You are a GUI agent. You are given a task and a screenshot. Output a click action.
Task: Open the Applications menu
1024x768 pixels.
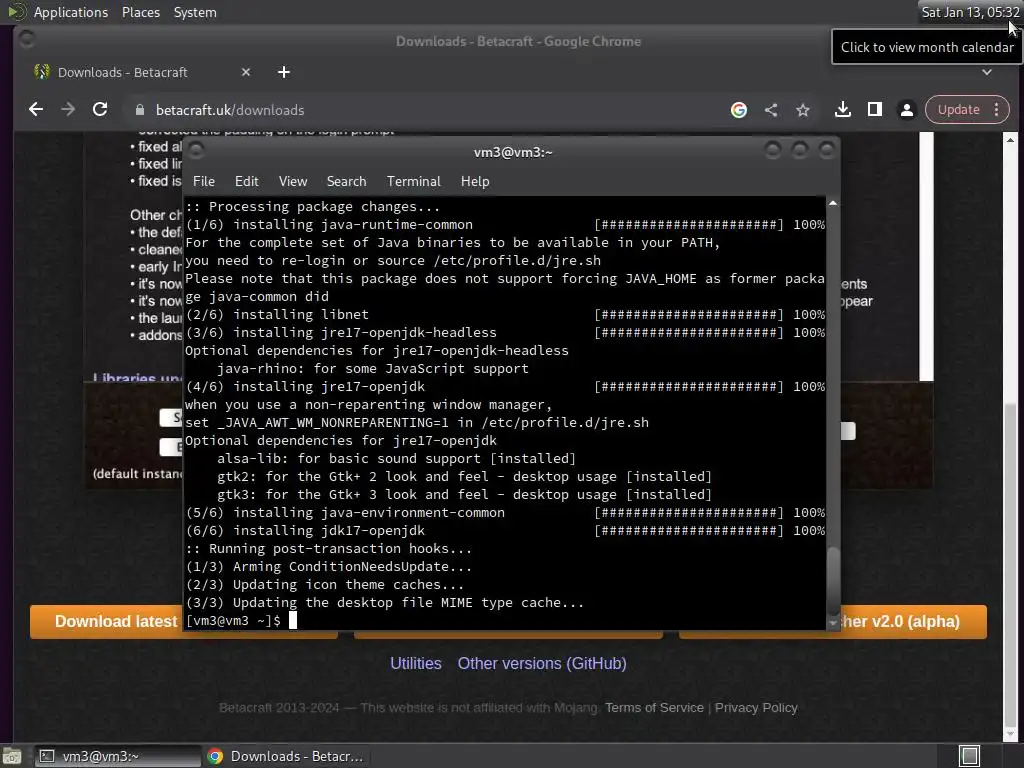71,12
